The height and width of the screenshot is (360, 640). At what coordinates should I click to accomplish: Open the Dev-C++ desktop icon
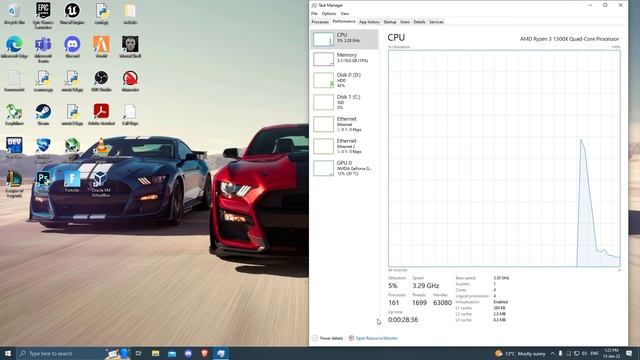tap(14, 148)
